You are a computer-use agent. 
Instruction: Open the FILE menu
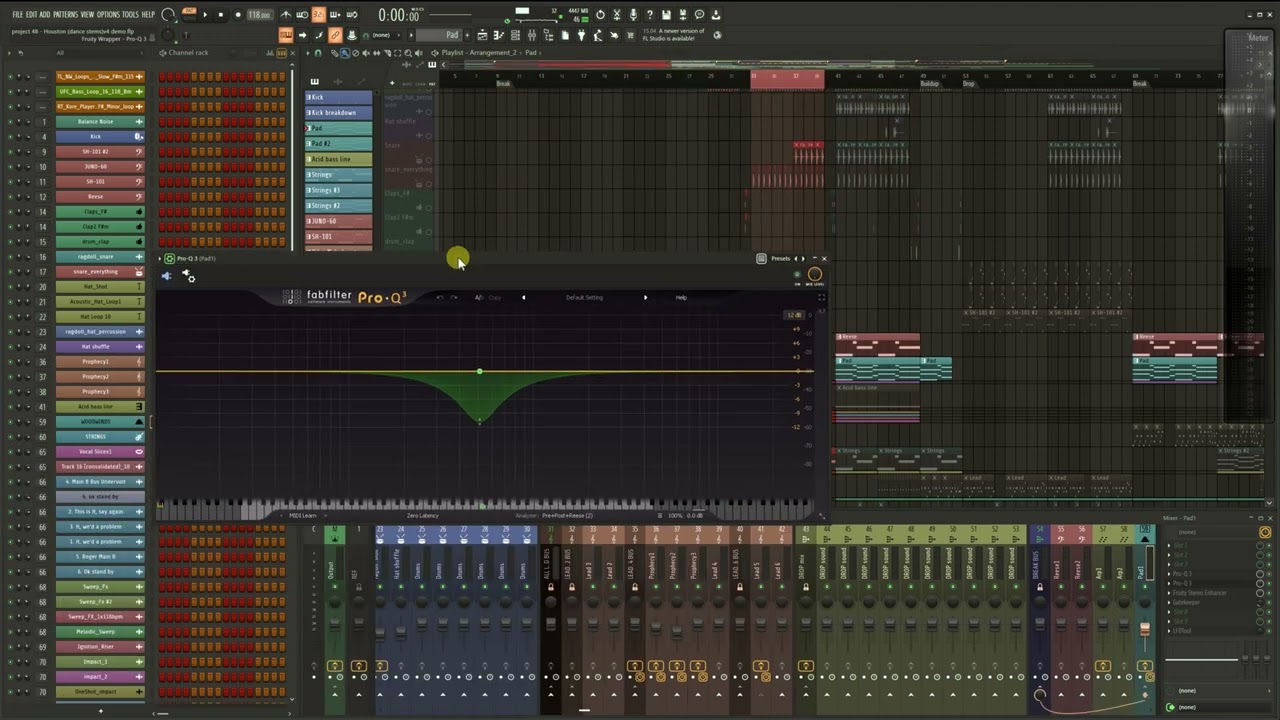[17, 15]
